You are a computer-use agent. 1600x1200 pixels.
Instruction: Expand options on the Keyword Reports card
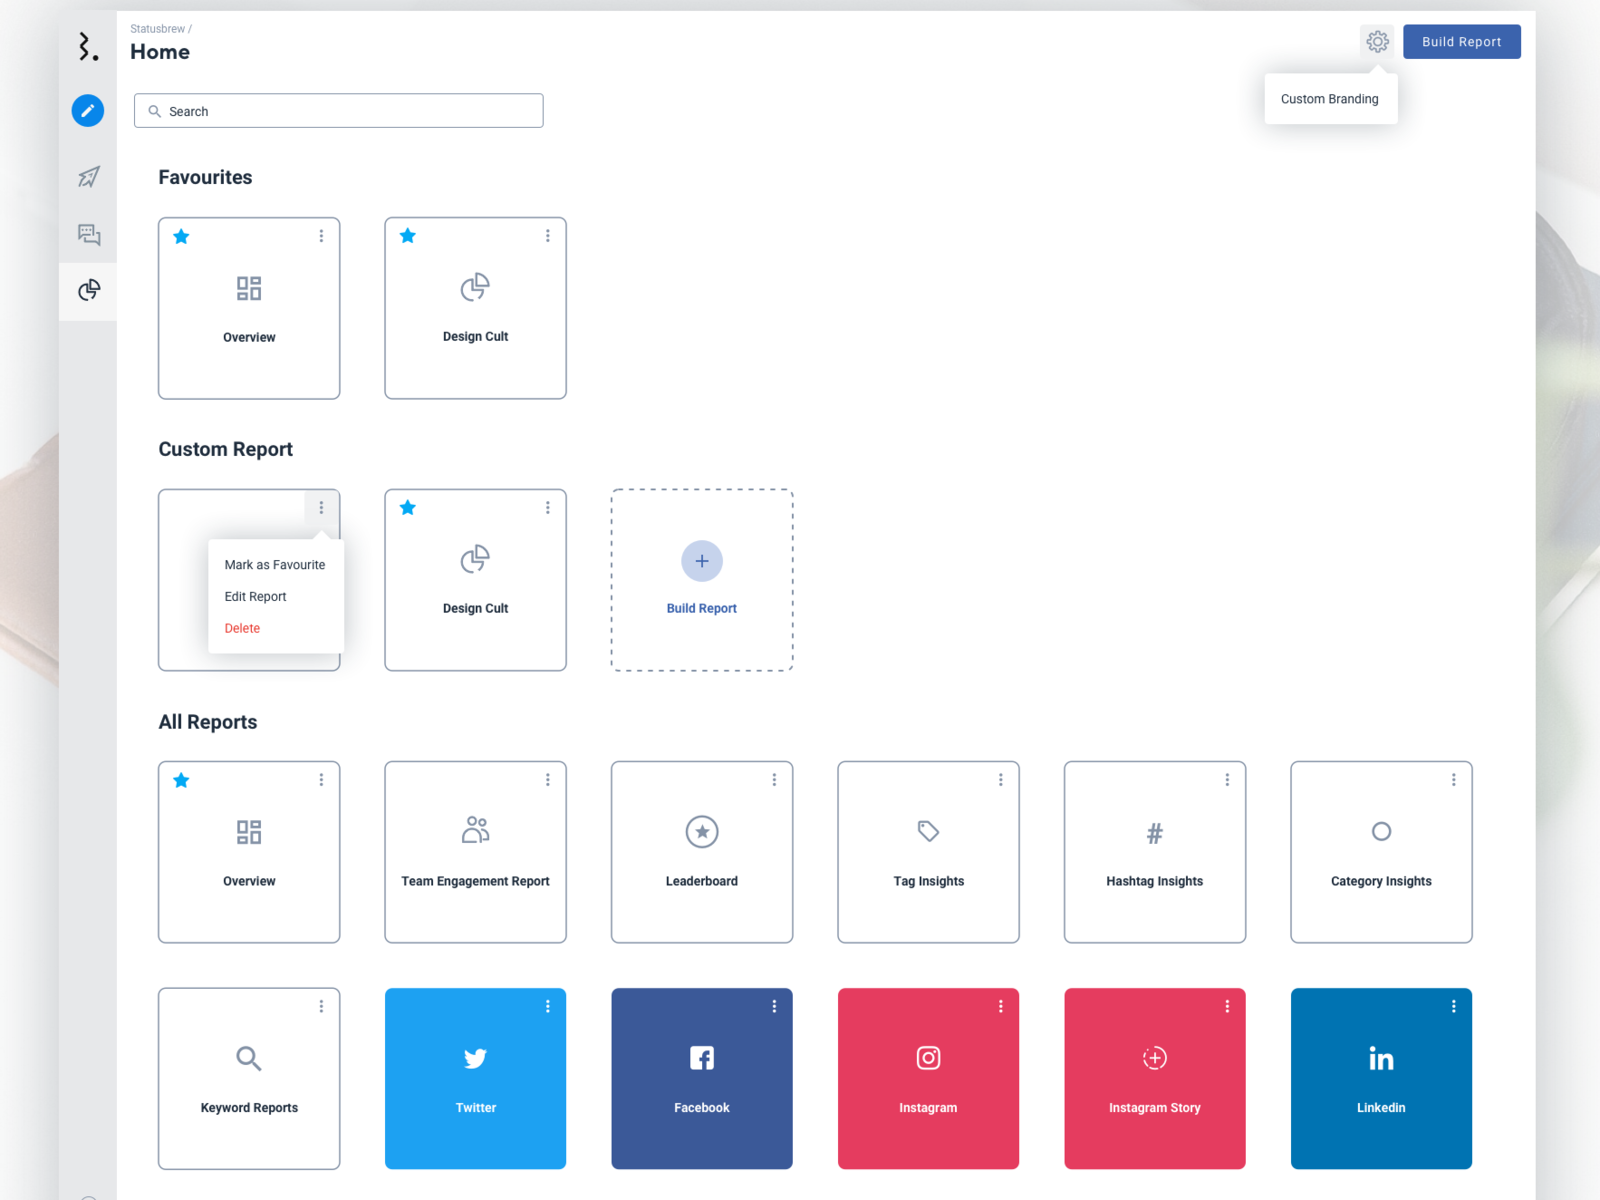(321, 1006)
